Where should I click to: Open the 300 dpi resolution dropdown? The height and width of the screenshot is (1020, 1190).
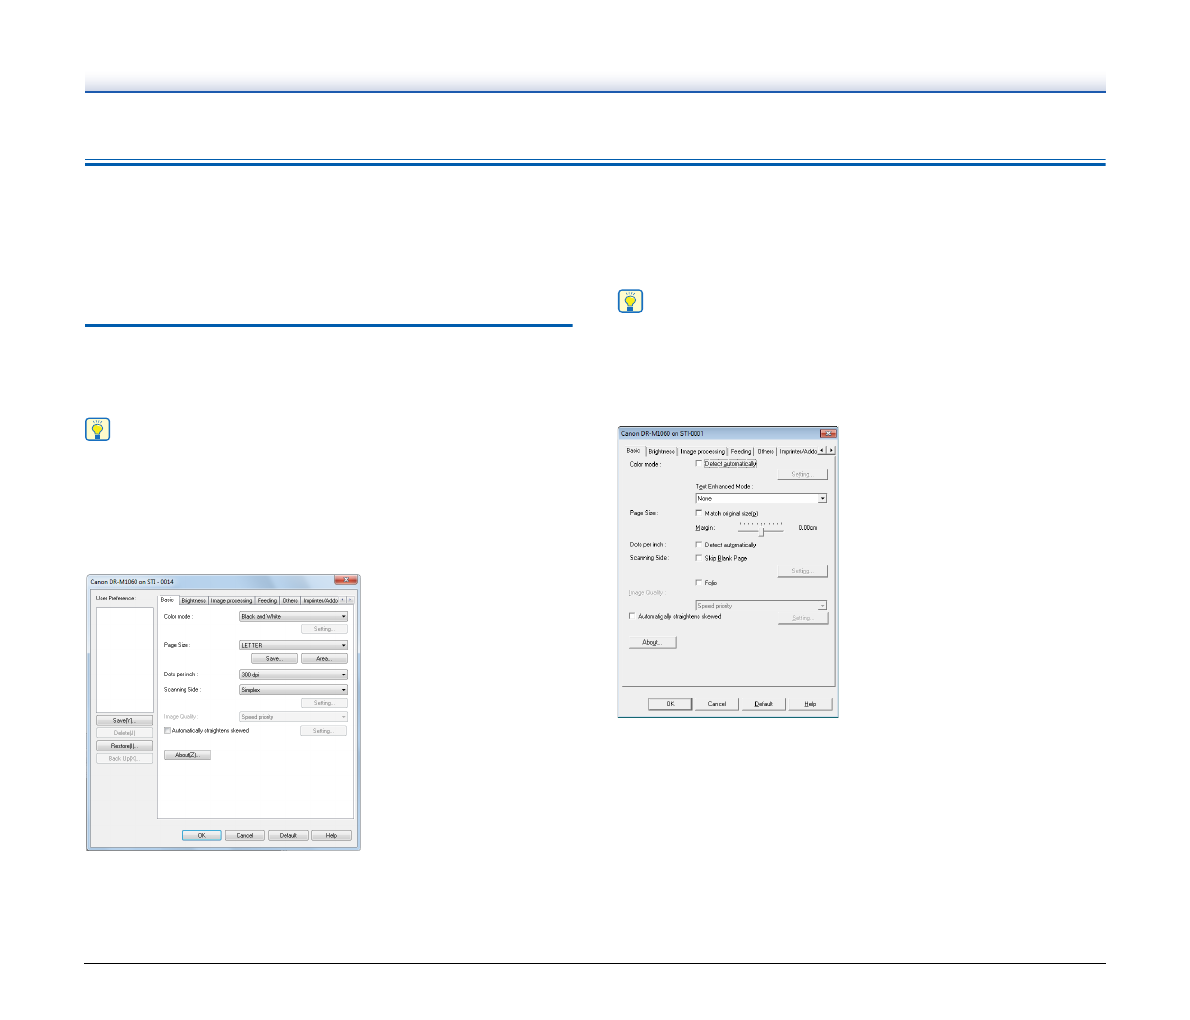tap(293, 675)
